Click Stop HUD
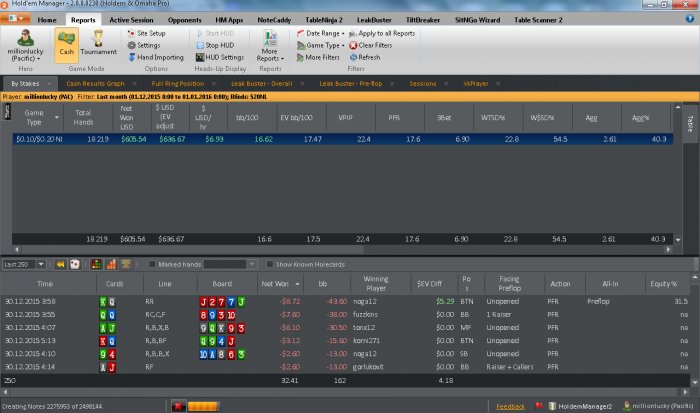Viewport: 700px width, 413px height. tap(215, 45)
